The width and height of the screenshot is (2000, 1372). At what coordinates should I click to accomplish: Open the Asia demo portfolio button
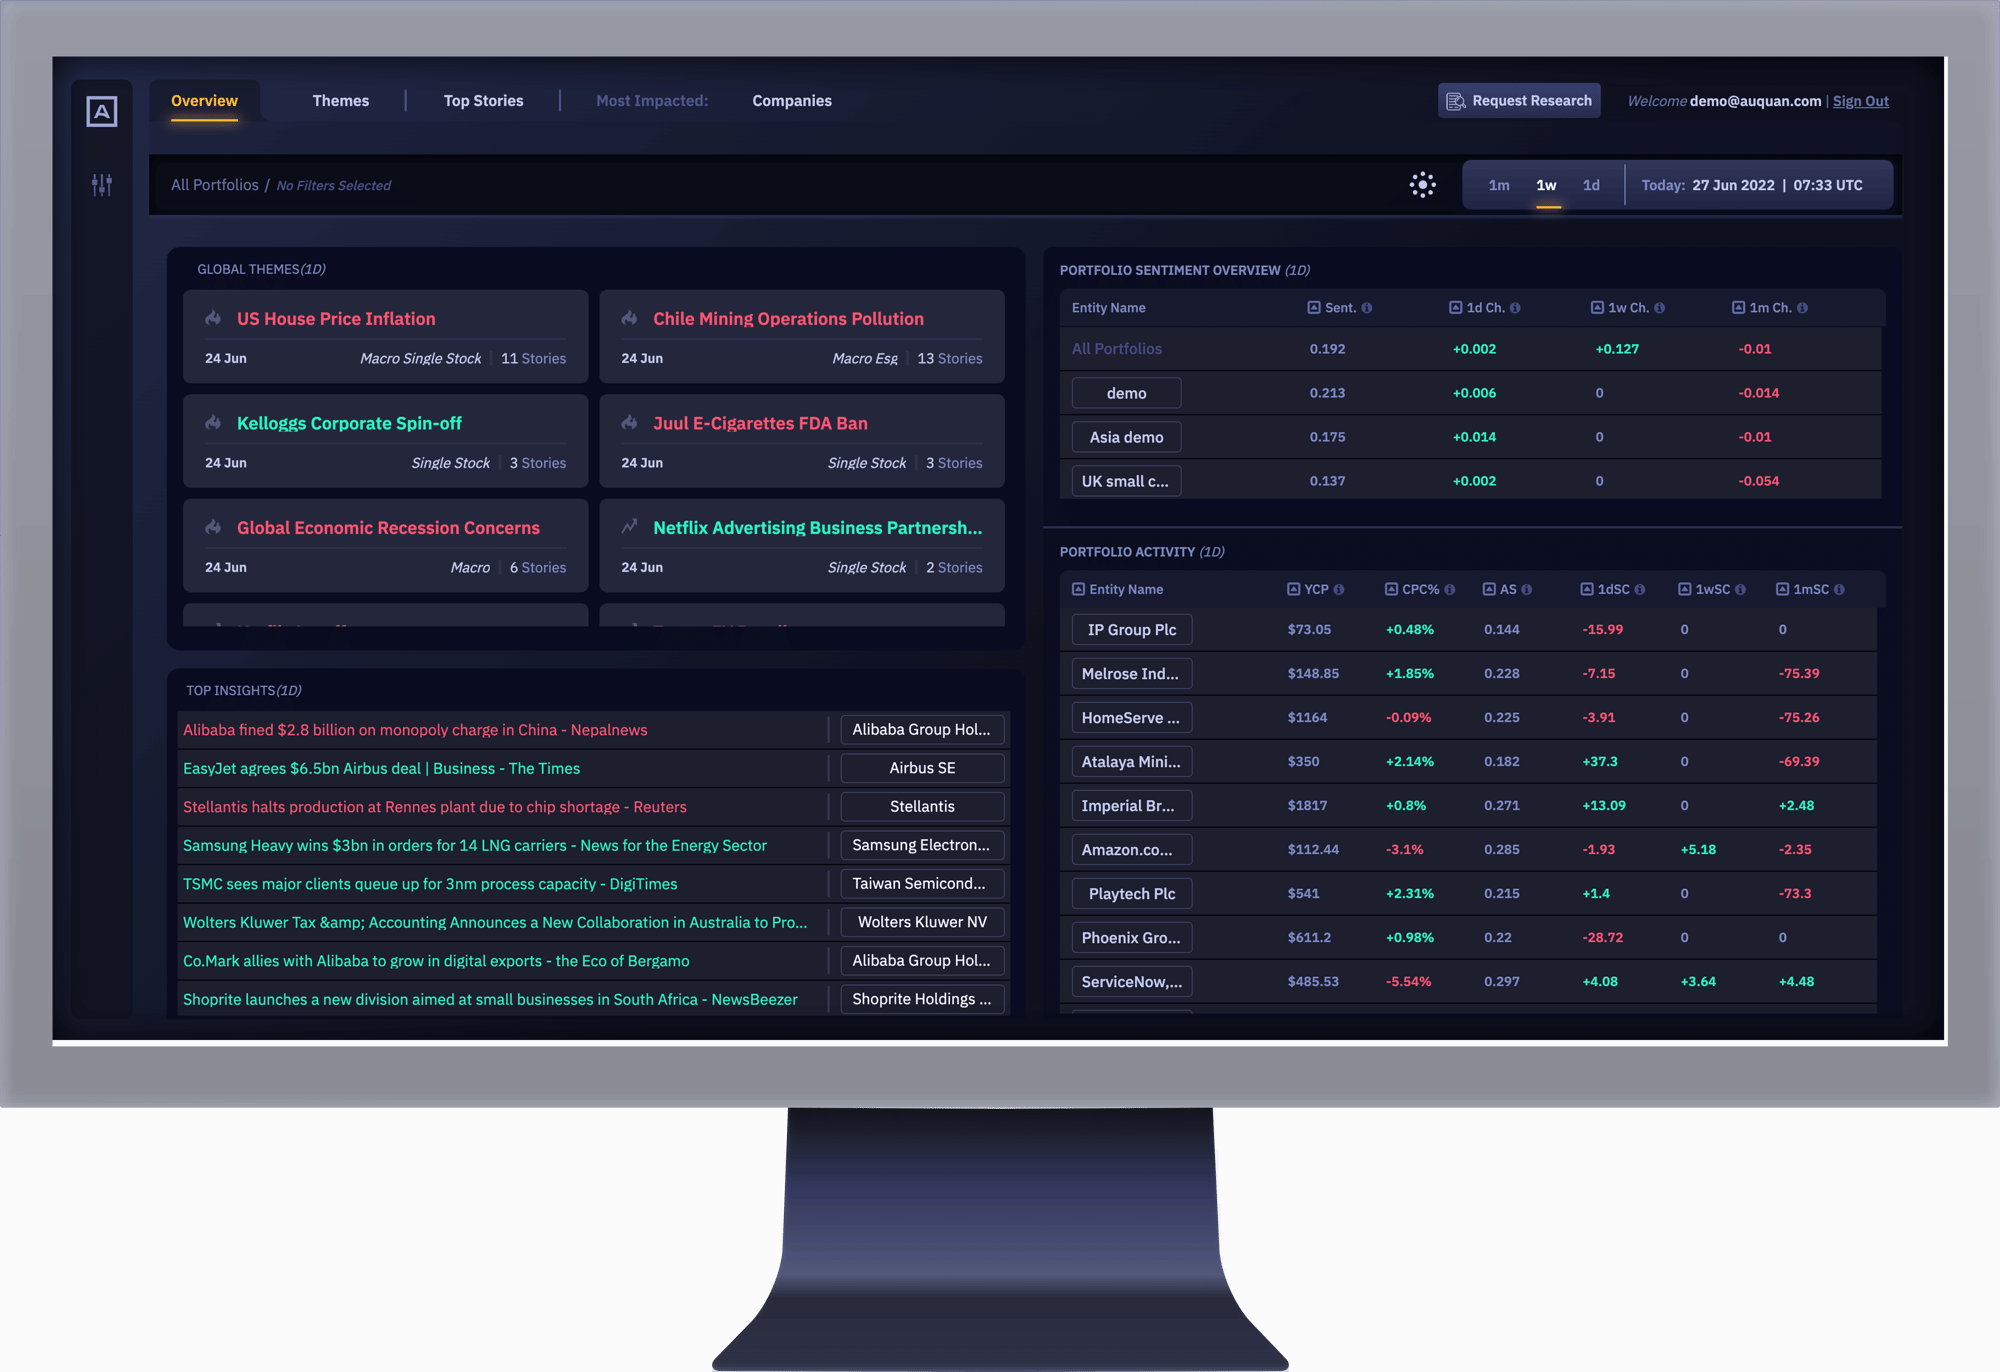point(1126,437)
